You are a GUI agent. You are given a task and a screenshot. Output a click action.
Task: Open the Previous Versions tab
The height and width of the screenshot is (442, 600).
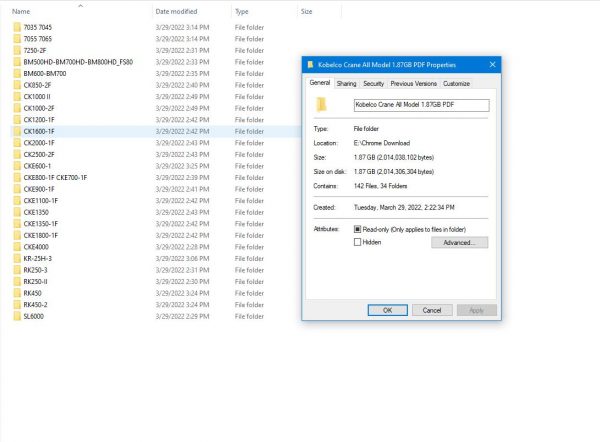(414, 83)
